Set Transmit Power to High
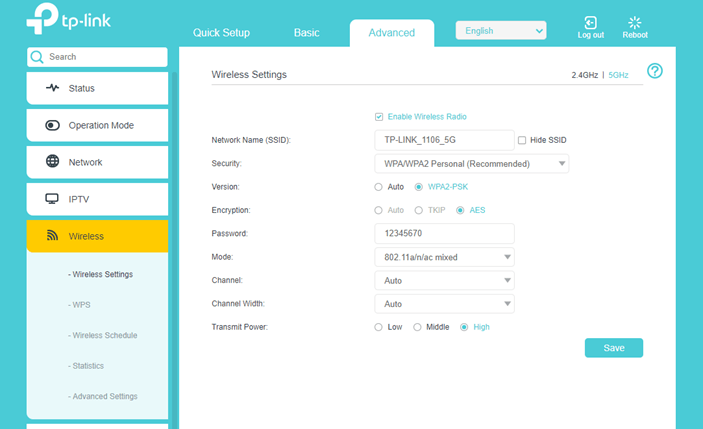This screenshot has height=429, width=703. click(x=464, y=327)
